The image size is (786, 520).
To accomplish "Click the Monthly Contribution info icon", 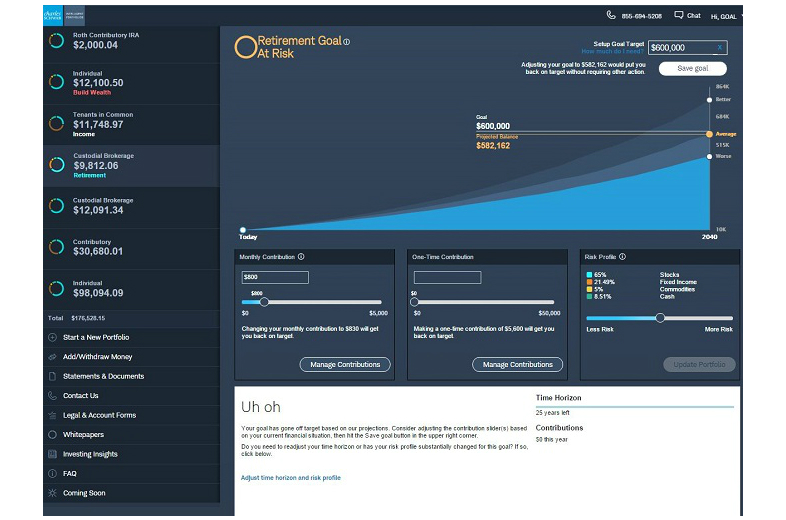I will pos(301,257).
